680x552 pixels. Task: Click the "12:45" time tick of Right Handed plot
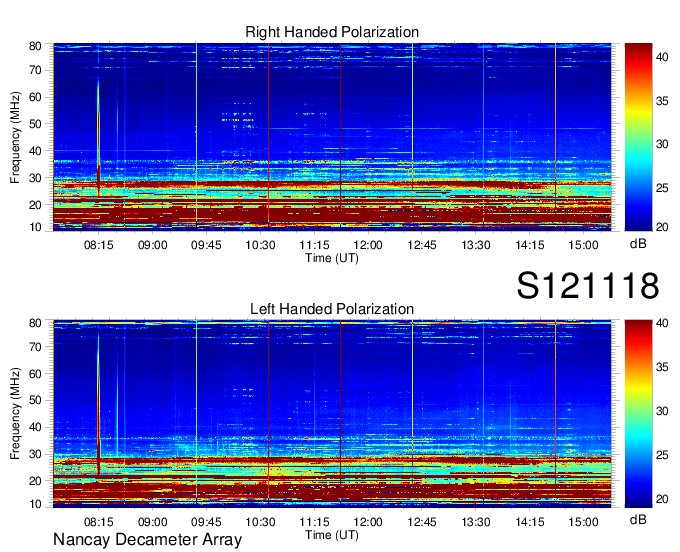pyautogui.click(x=422, y=245)
